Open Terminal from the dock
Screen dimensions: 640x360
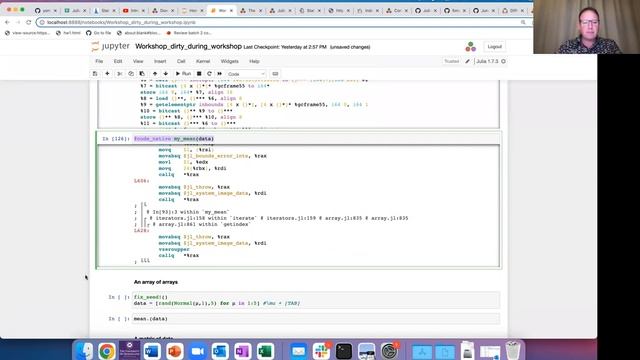point(344,351)
